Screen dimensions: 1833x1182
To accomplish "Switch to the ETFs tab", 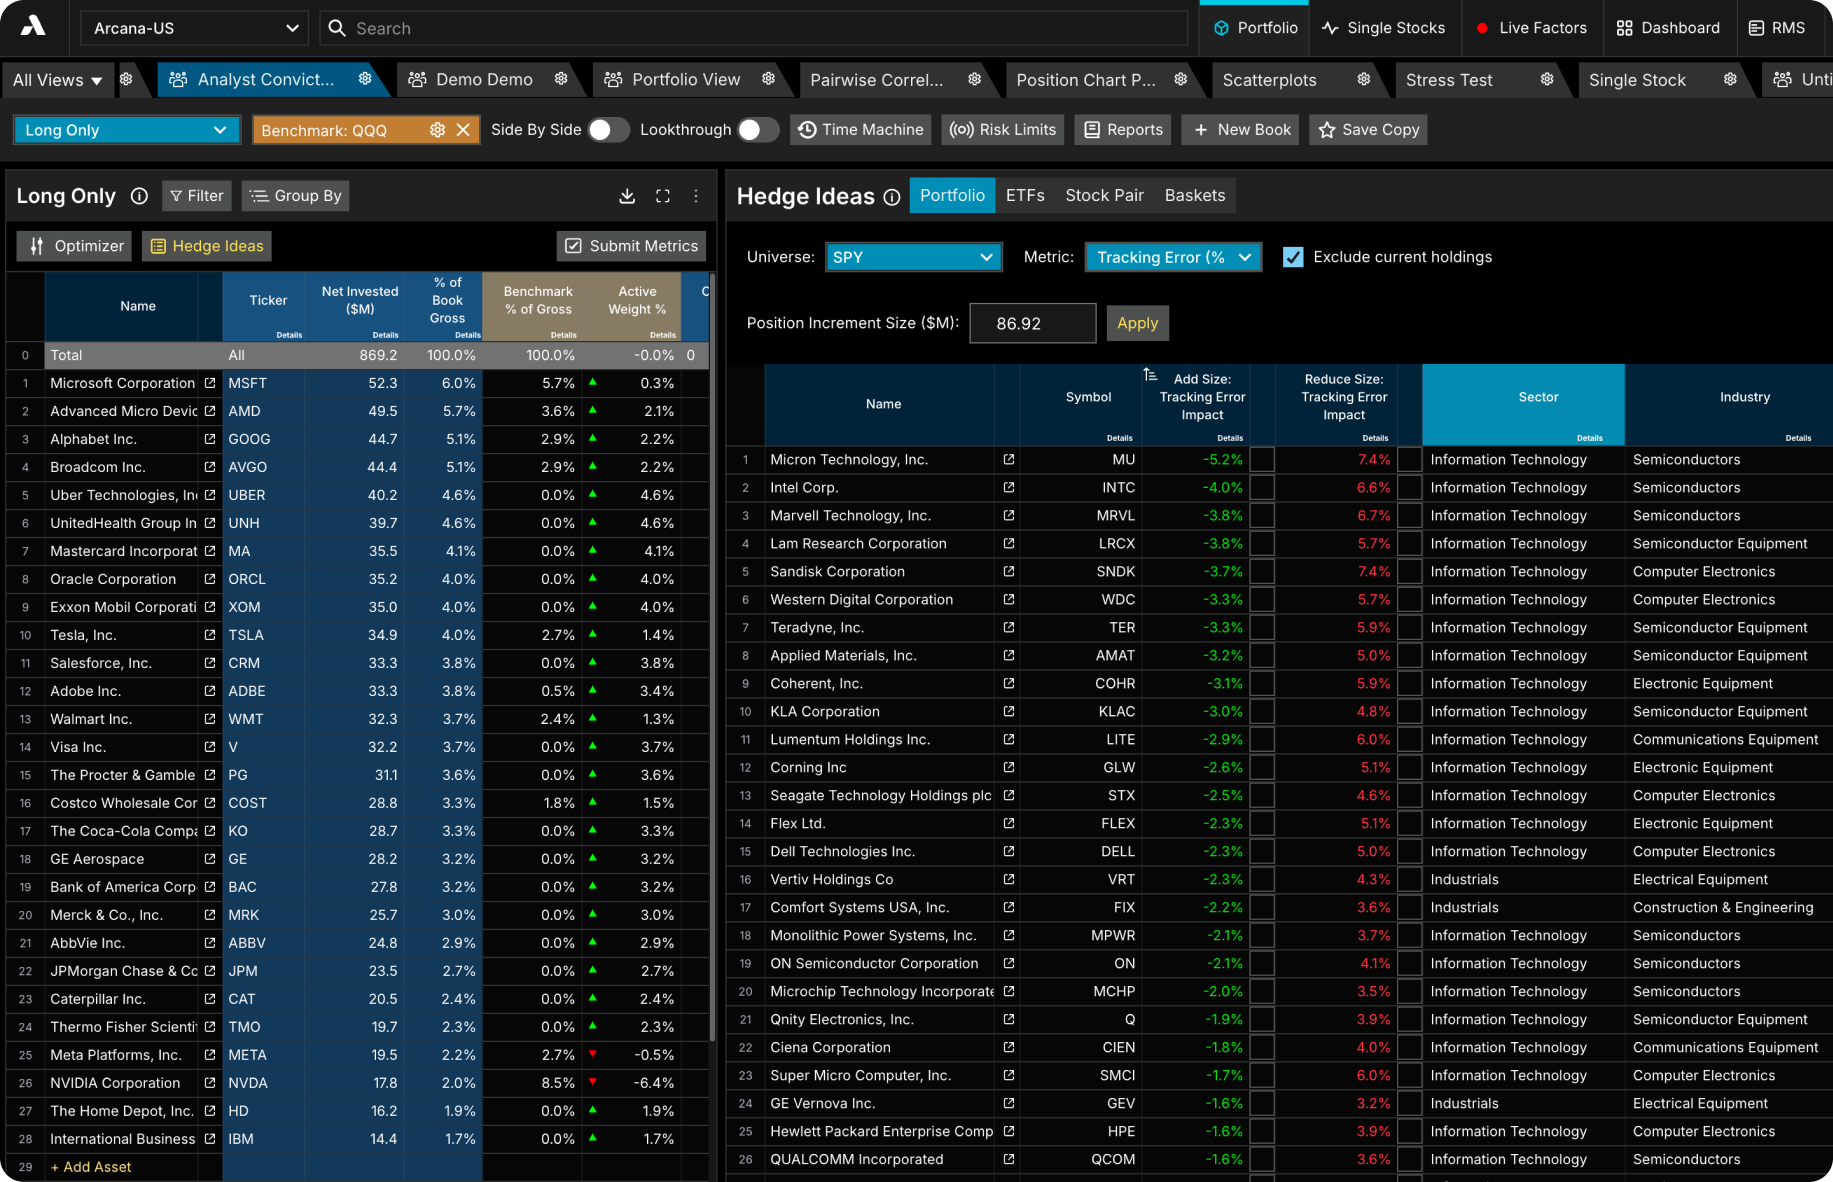I will point(1025,195).
